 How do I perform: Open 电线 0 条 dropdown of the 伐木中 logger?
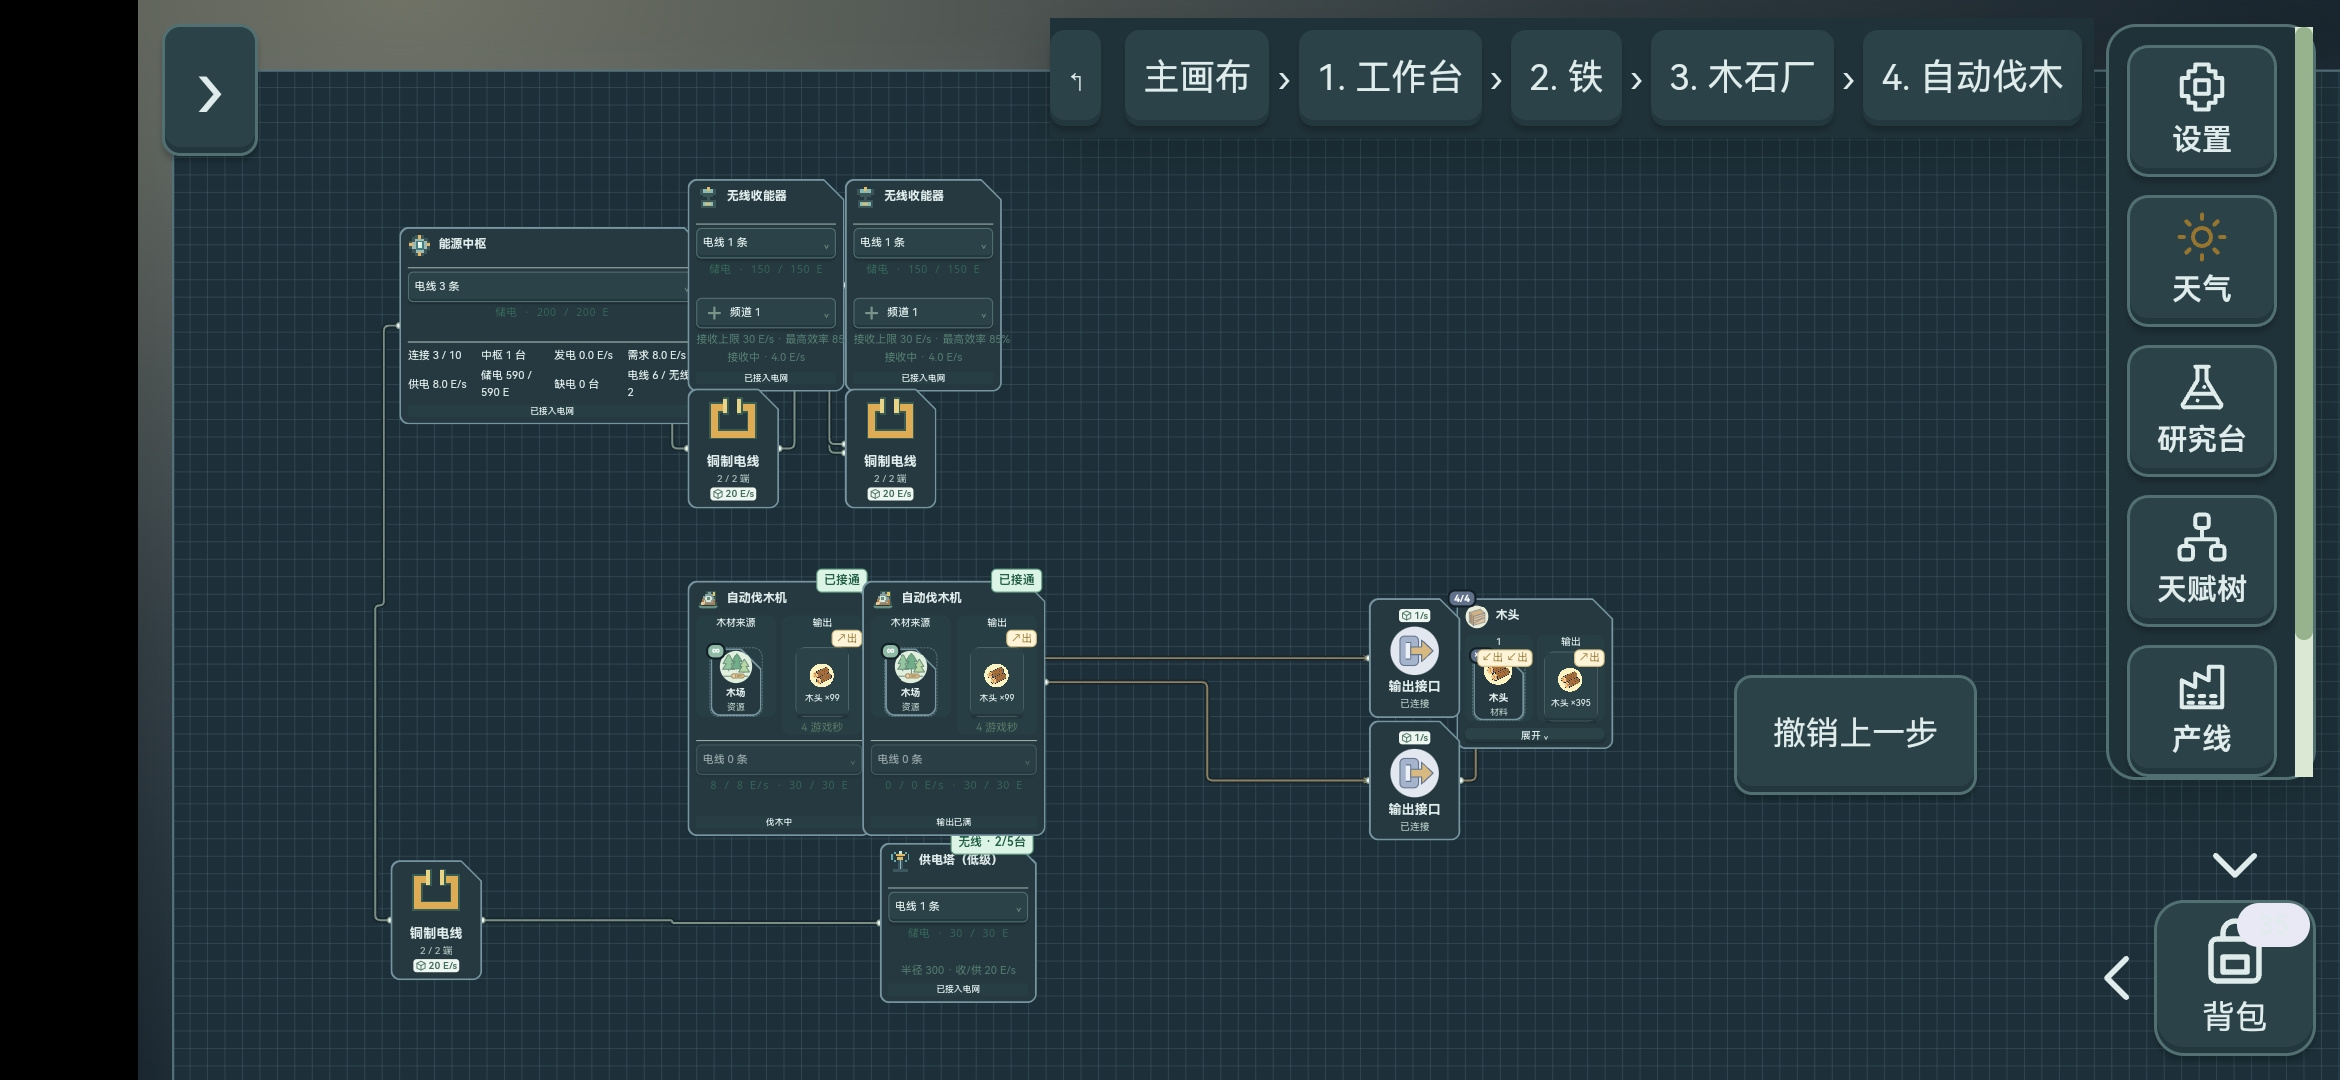(778, 760)
